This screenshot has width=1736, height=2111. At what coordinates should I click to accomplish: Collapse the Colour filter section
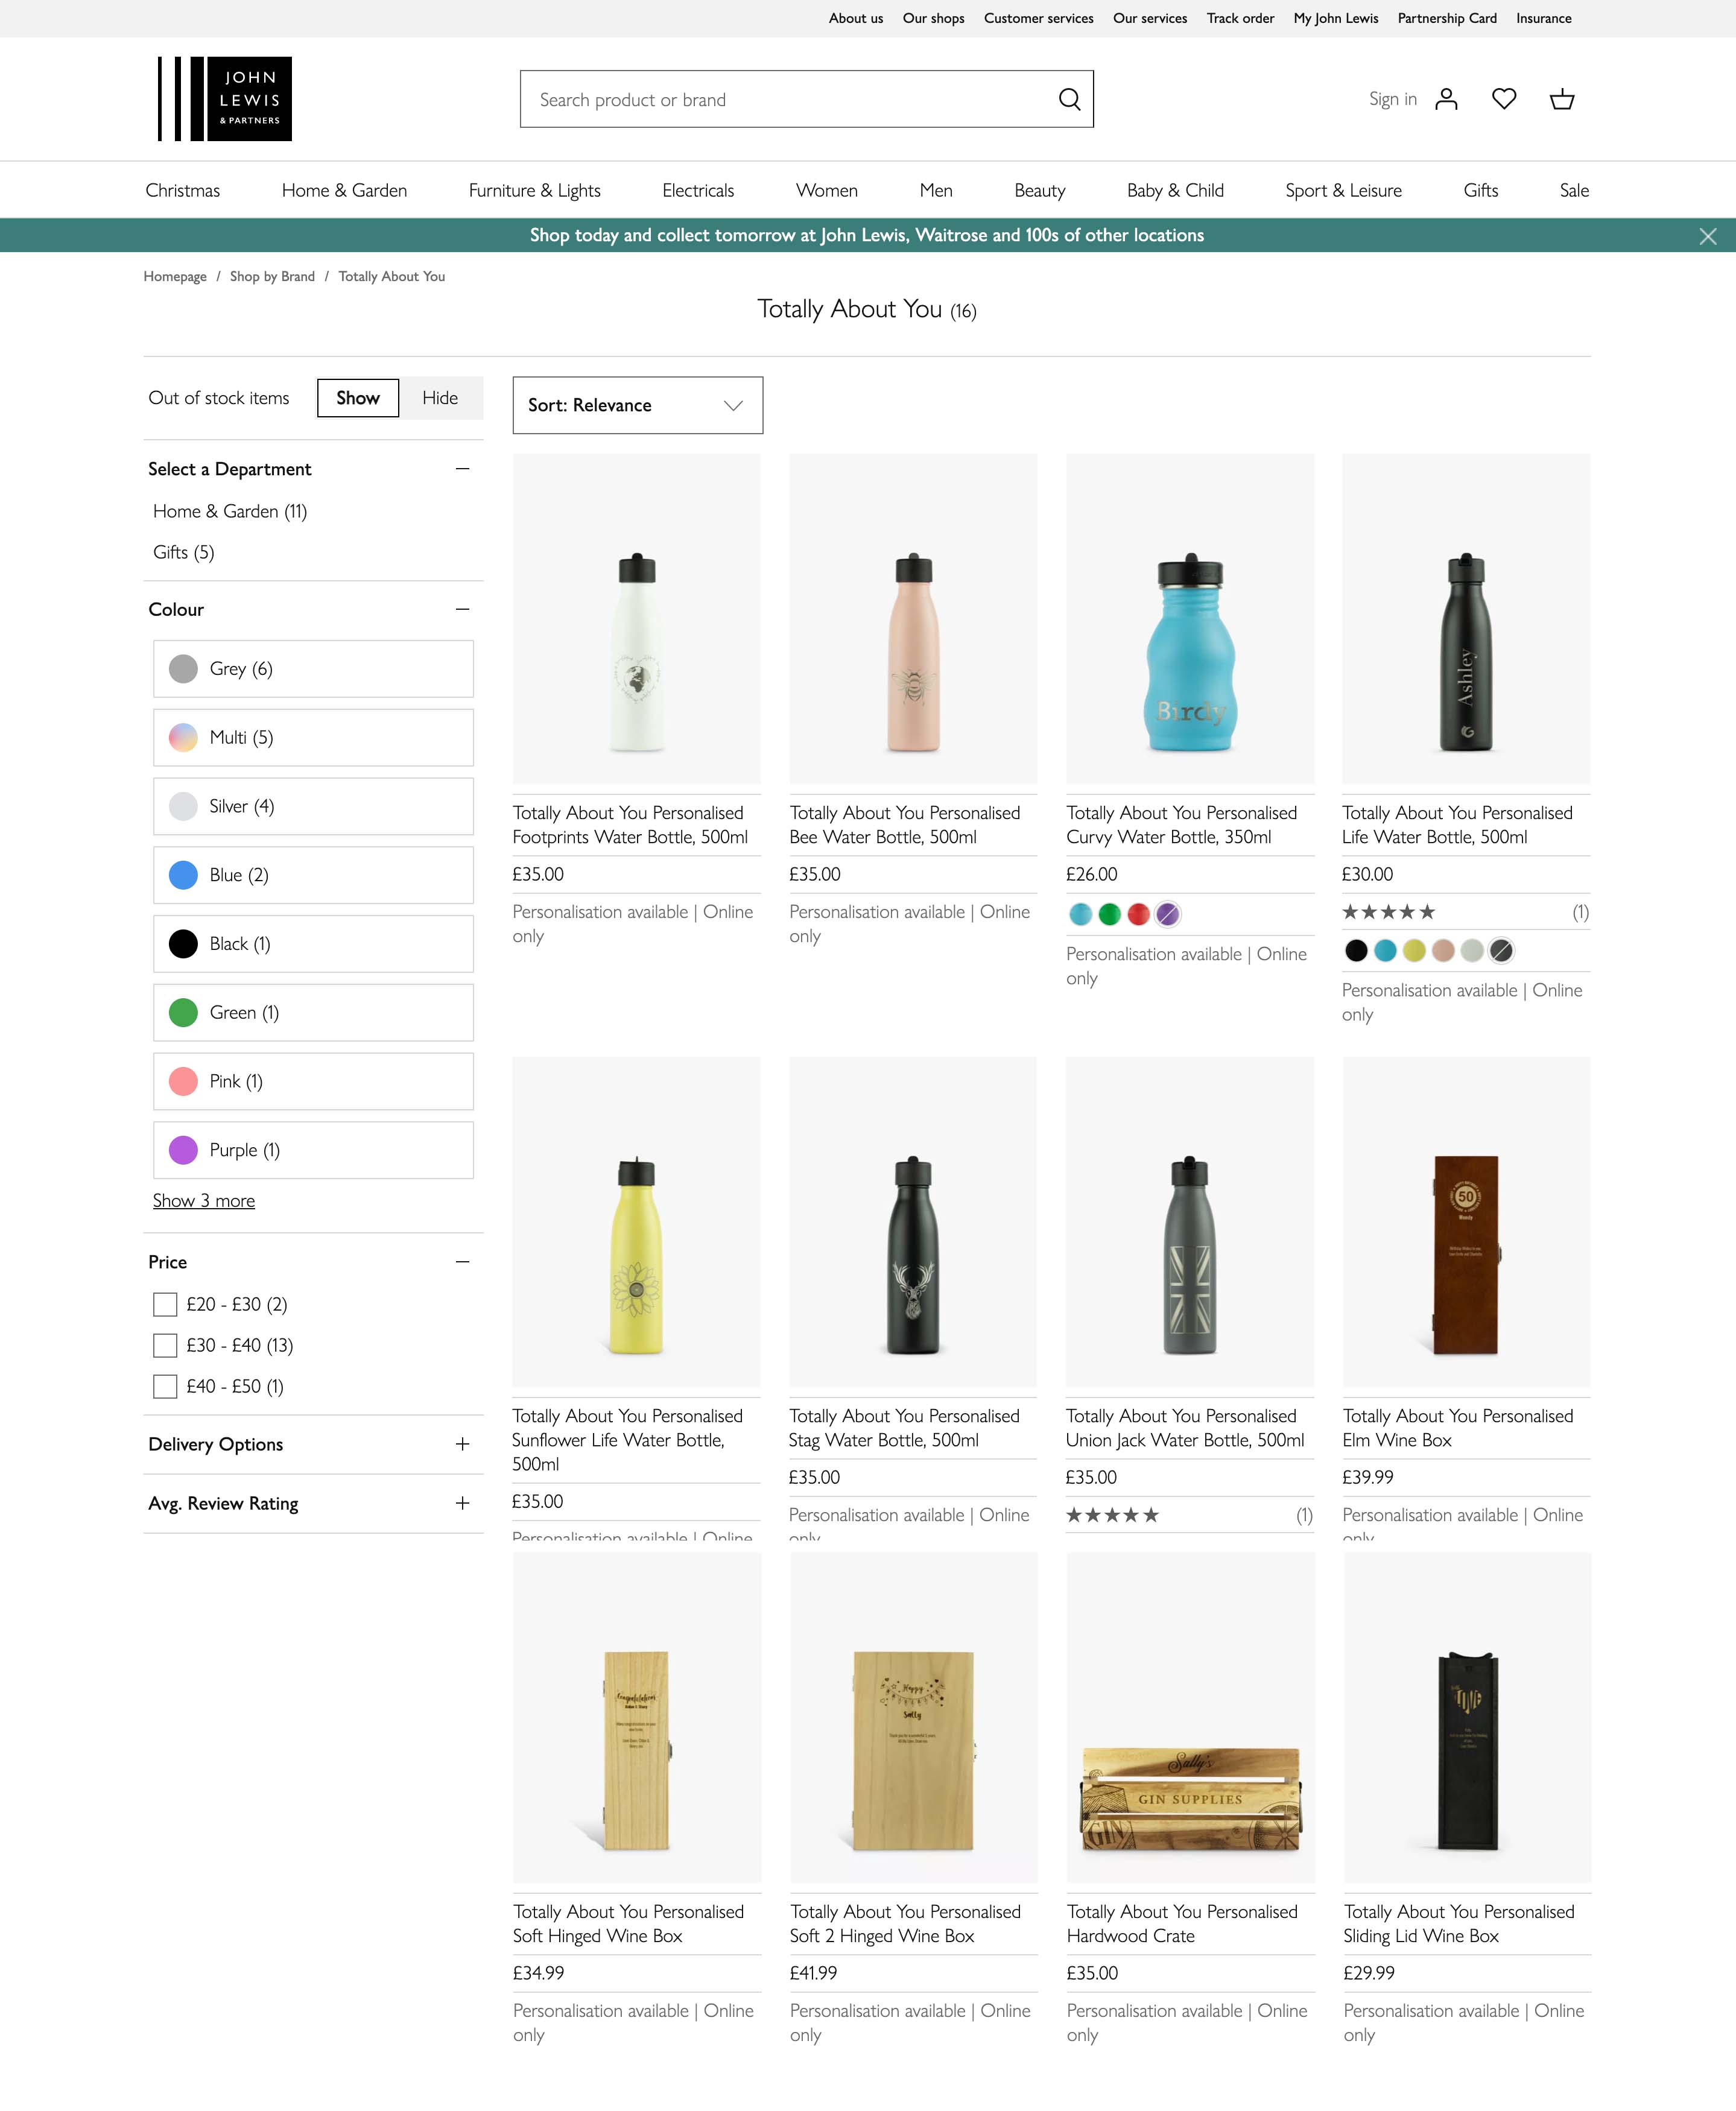click(462, 608)
